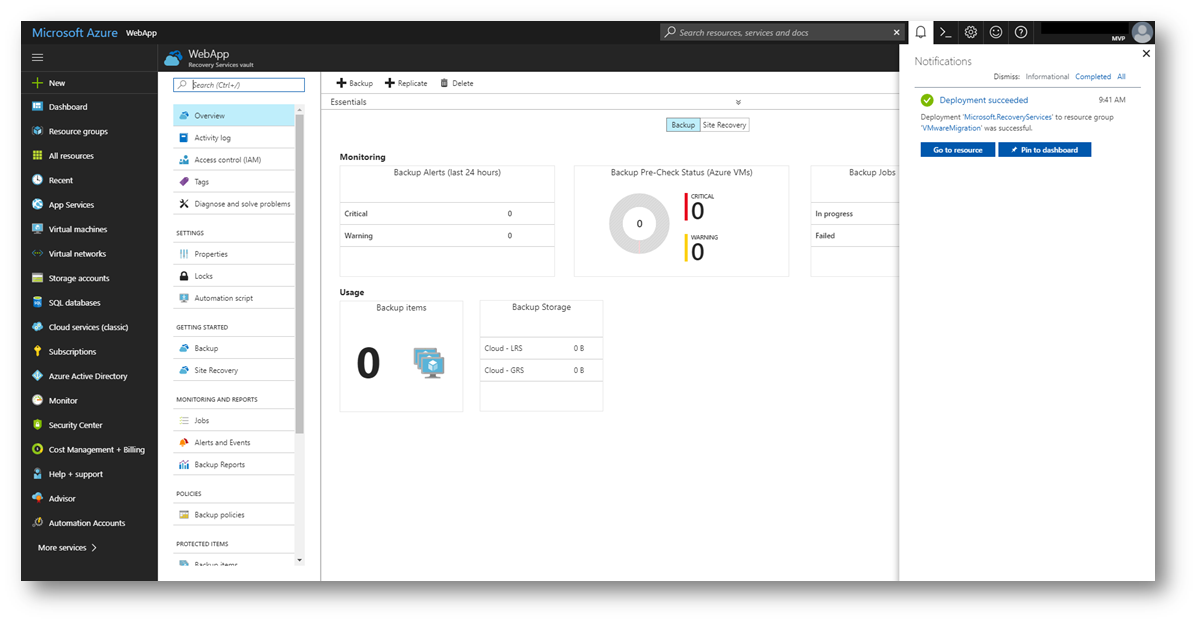1197x623 pixels.
Task: Click the Pin to dashboard button
Action: (x=1044, y=150)
